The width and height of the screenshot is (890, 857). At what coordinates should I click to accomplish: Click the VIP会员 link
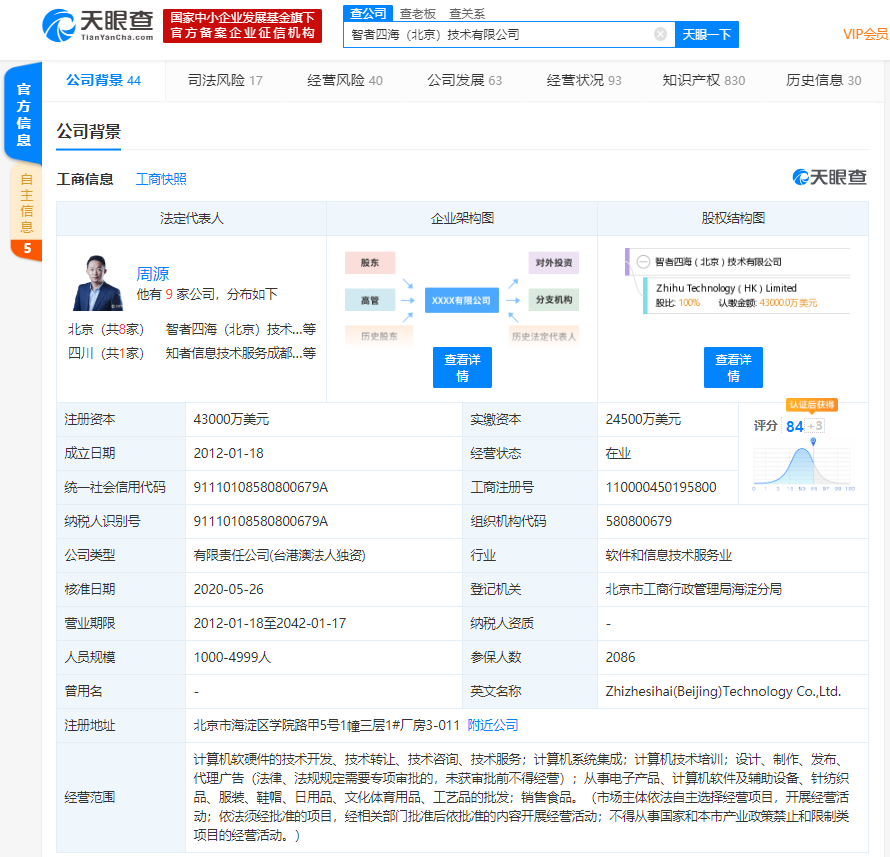pyautogui.click(x=864, y=34)
